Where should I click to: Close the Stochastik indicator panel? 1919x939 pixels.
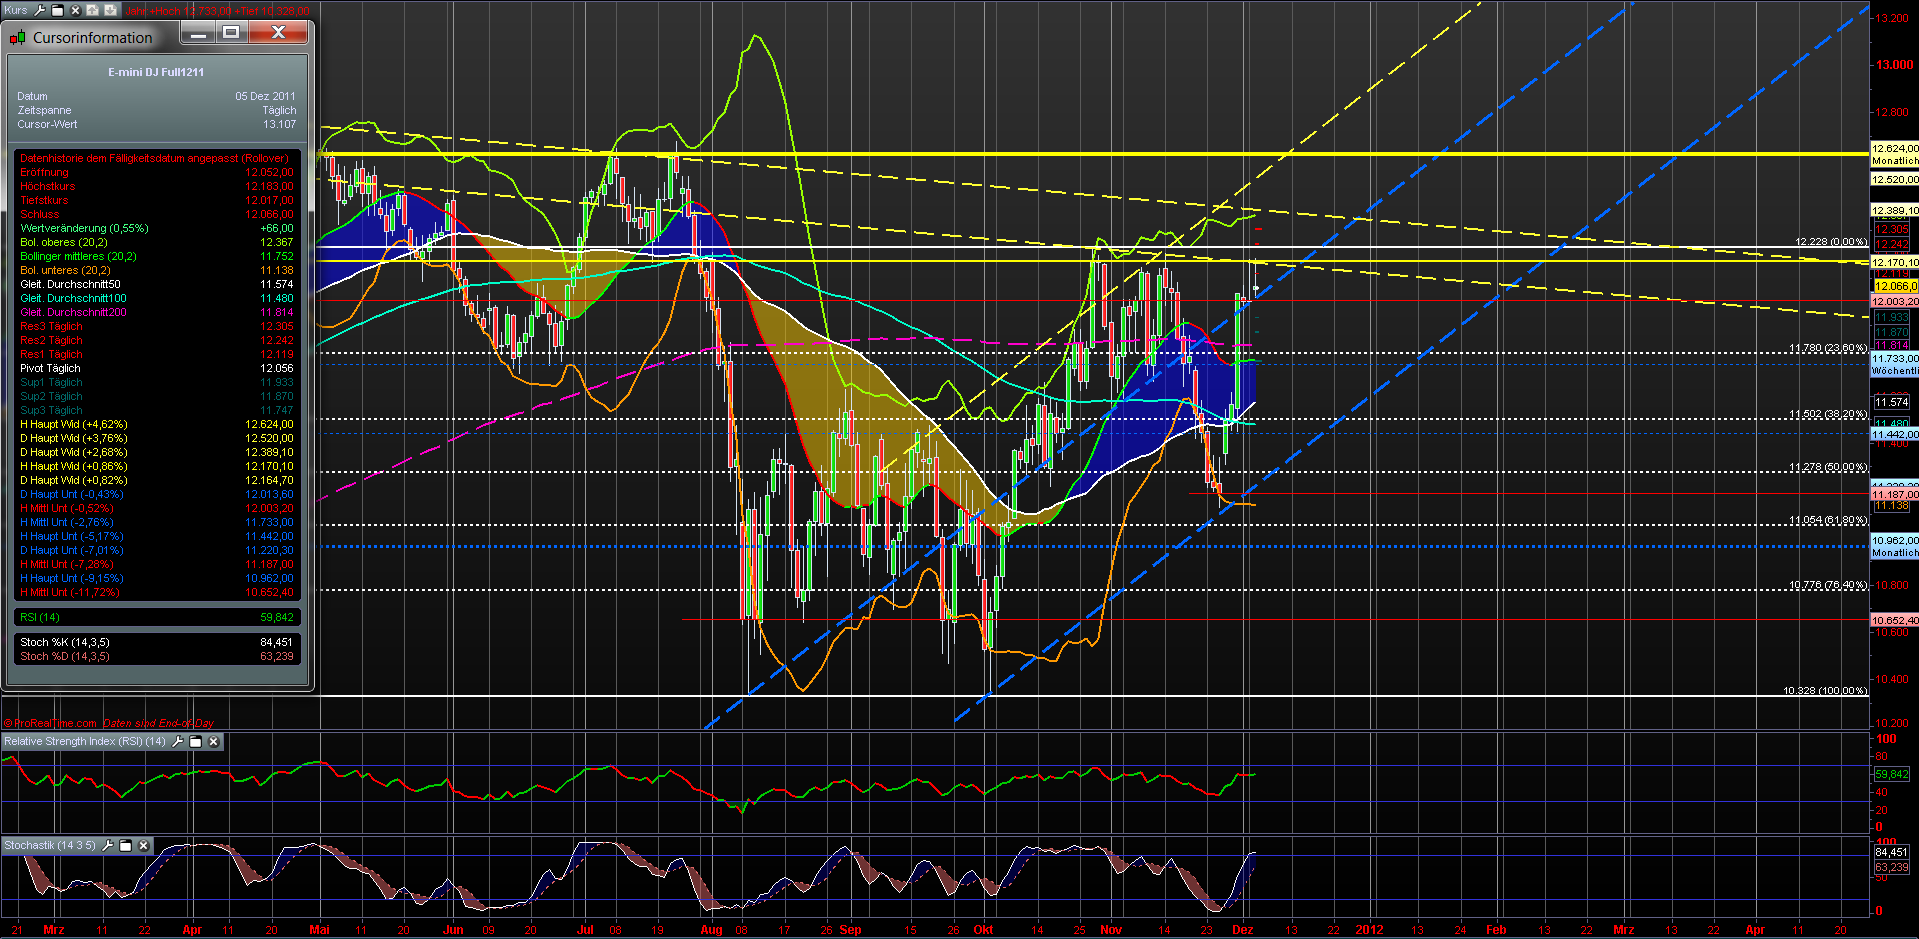click(x=143, y=845)
